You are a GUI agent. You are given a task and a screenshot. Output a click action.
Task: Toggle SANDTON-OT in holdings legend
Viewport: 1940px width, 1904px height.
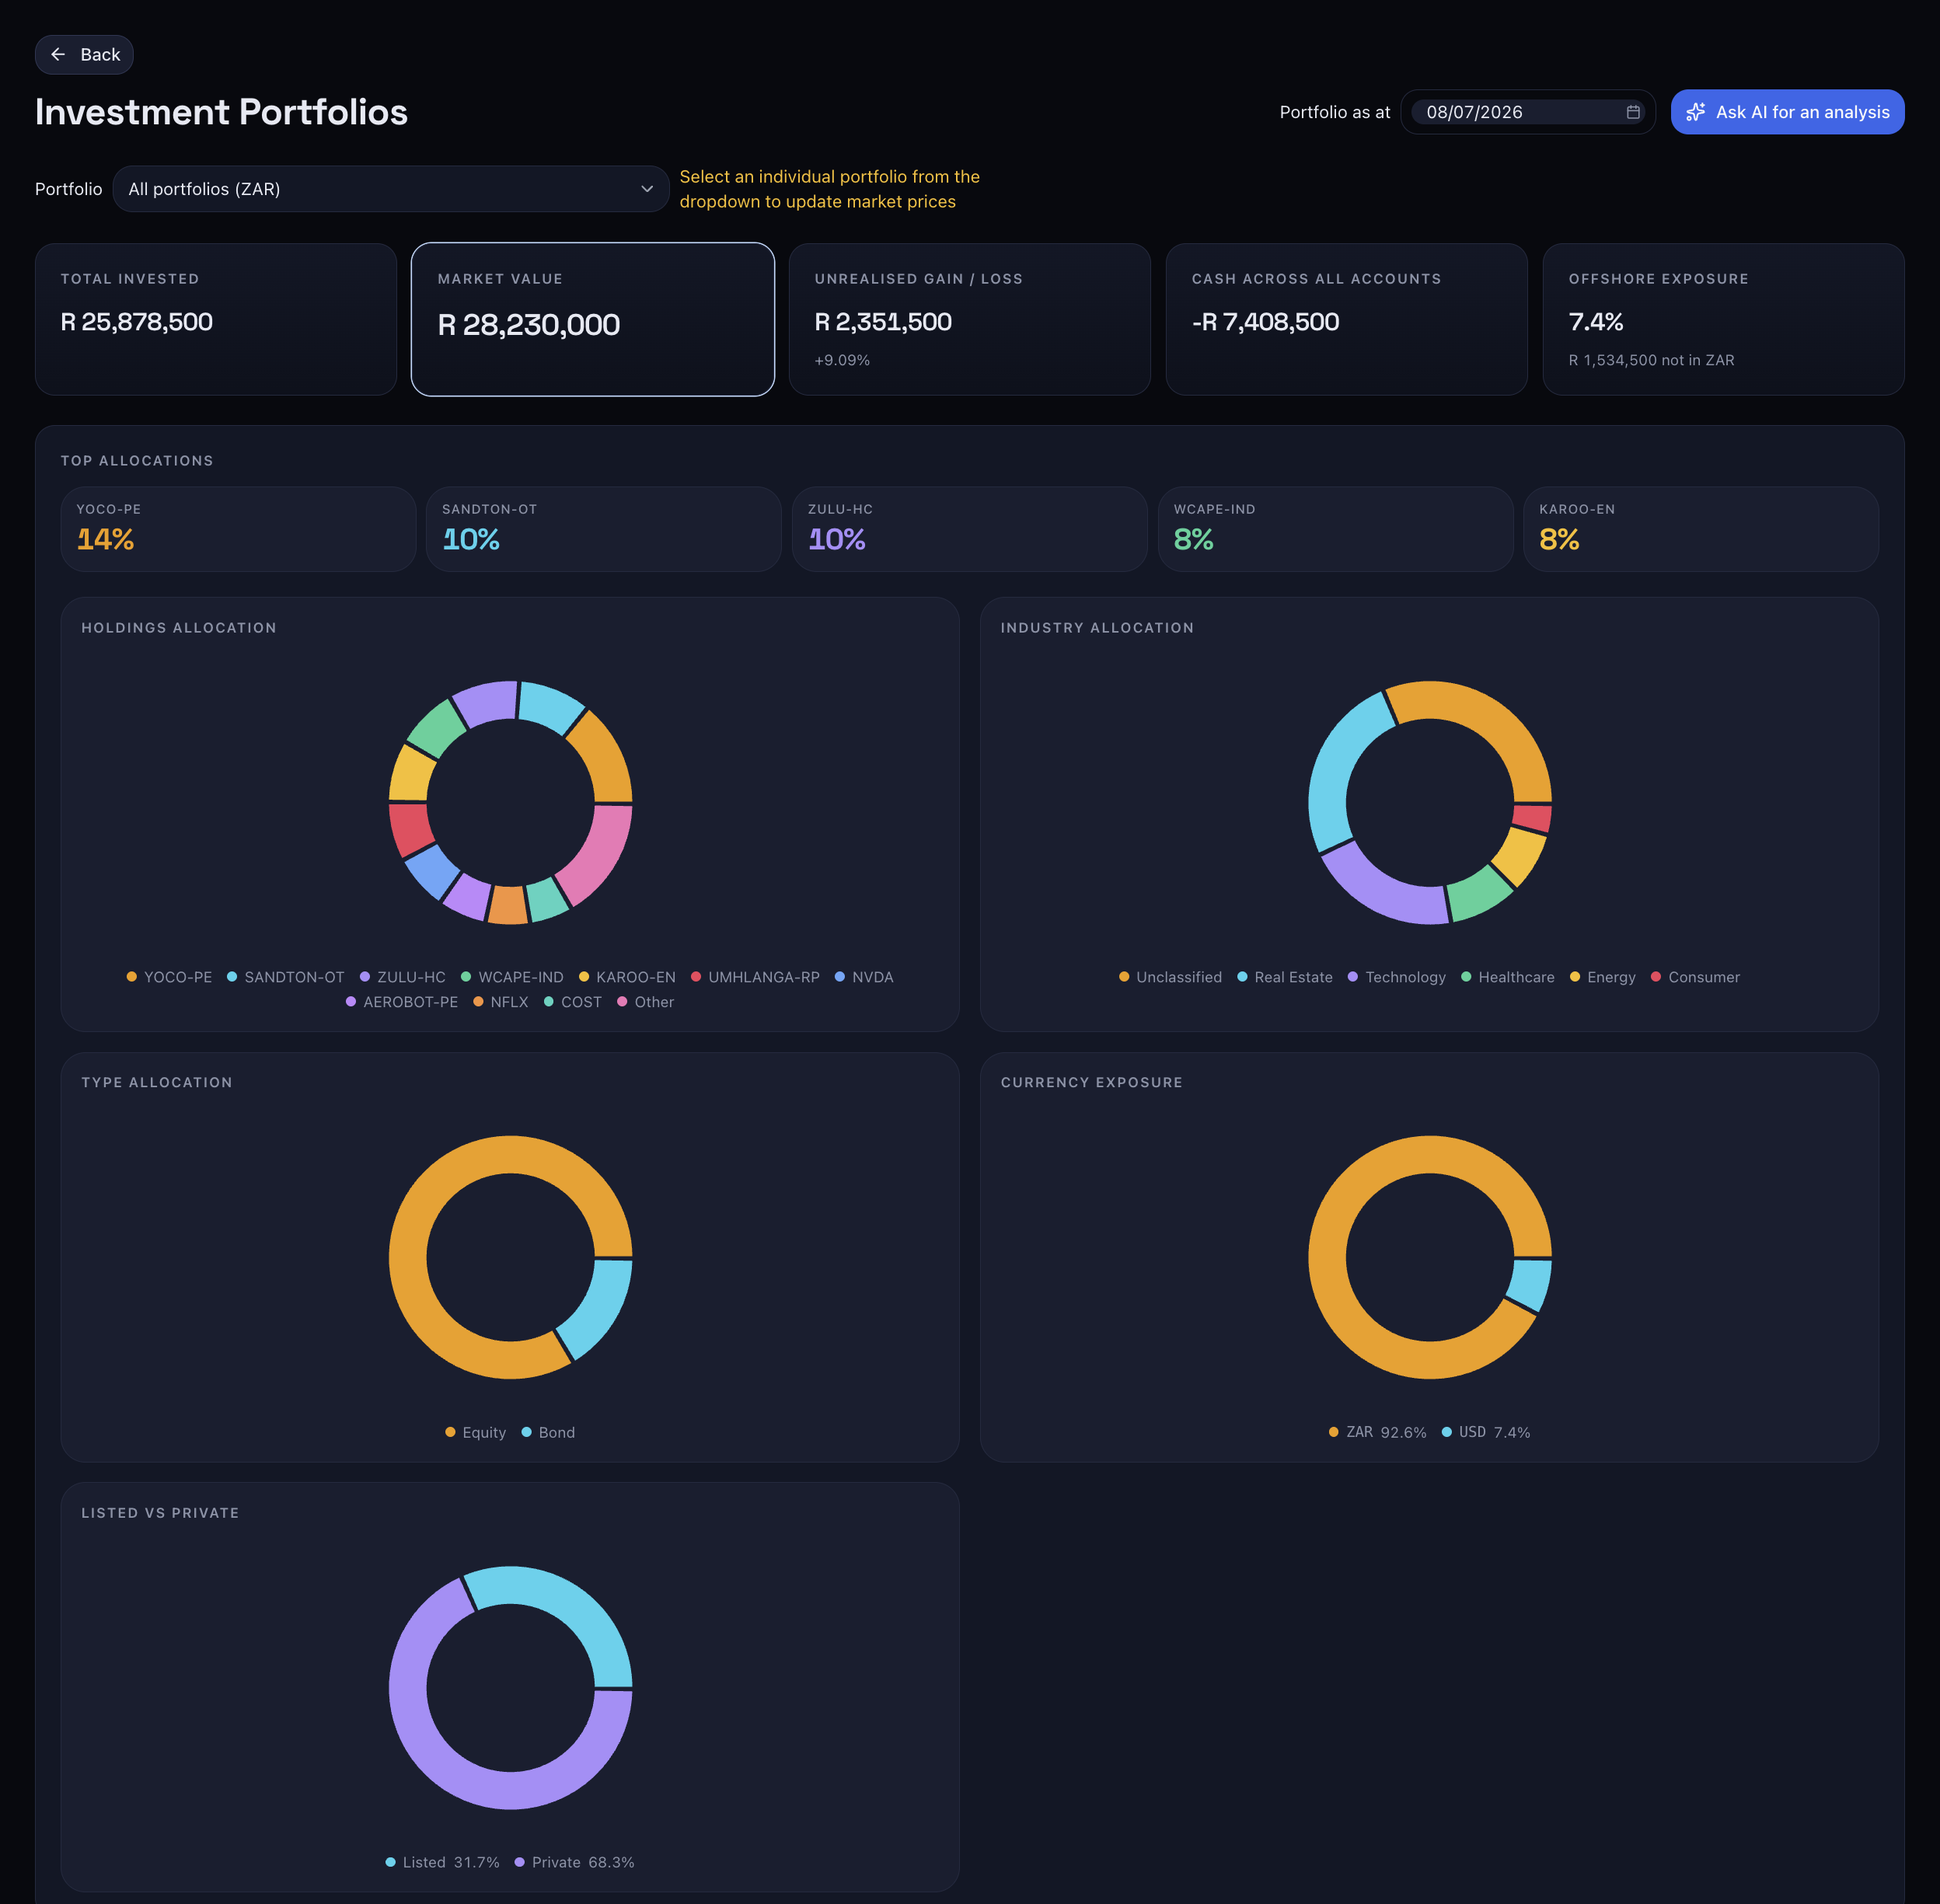(x=285, y=977)
